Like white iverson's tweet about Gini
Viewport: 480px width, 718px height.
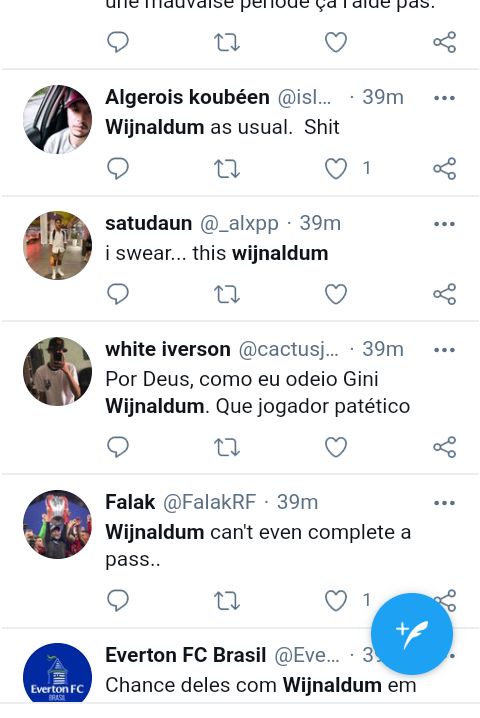(x=336, y=447)
